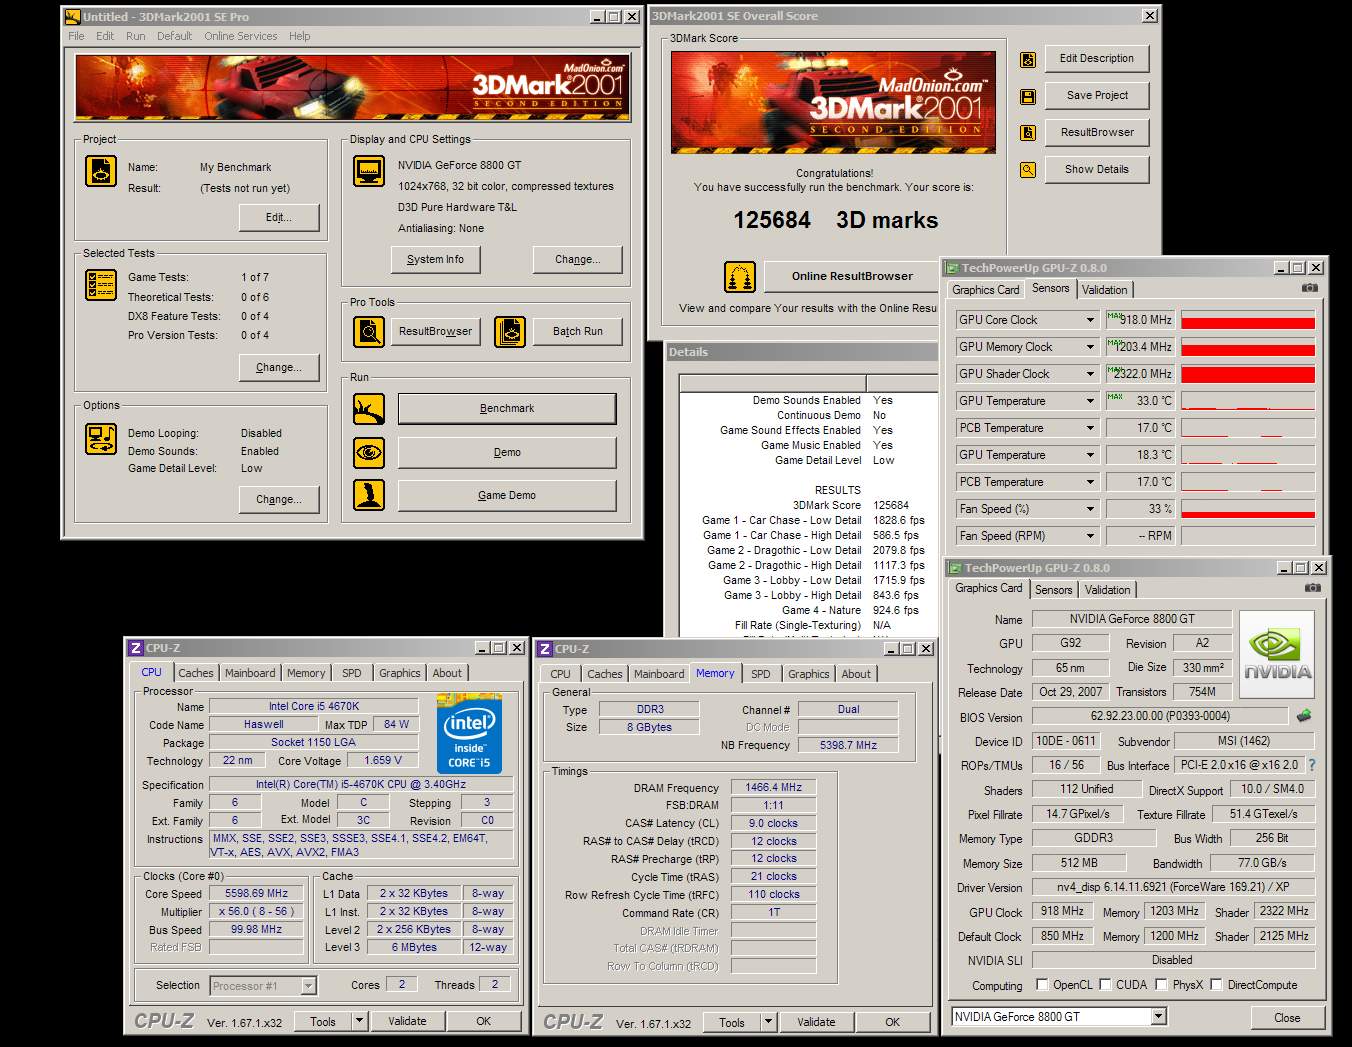
Task: Click the Intel Core i5 logo in CPU-Z
Action: click(469, 734)
